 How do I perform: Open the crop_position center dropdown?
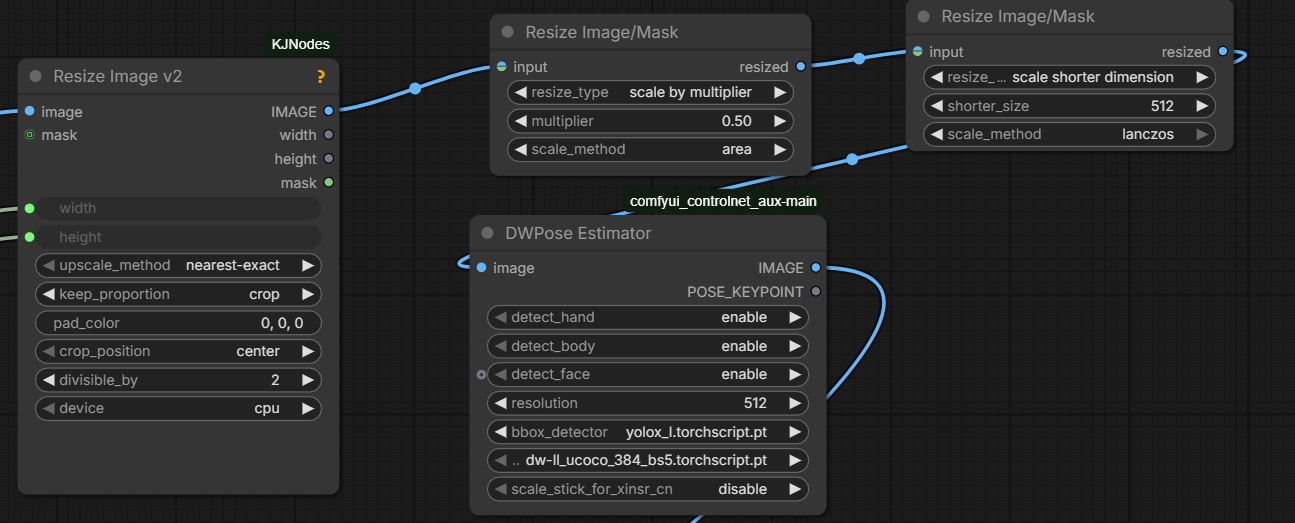[x=178, y=351]
